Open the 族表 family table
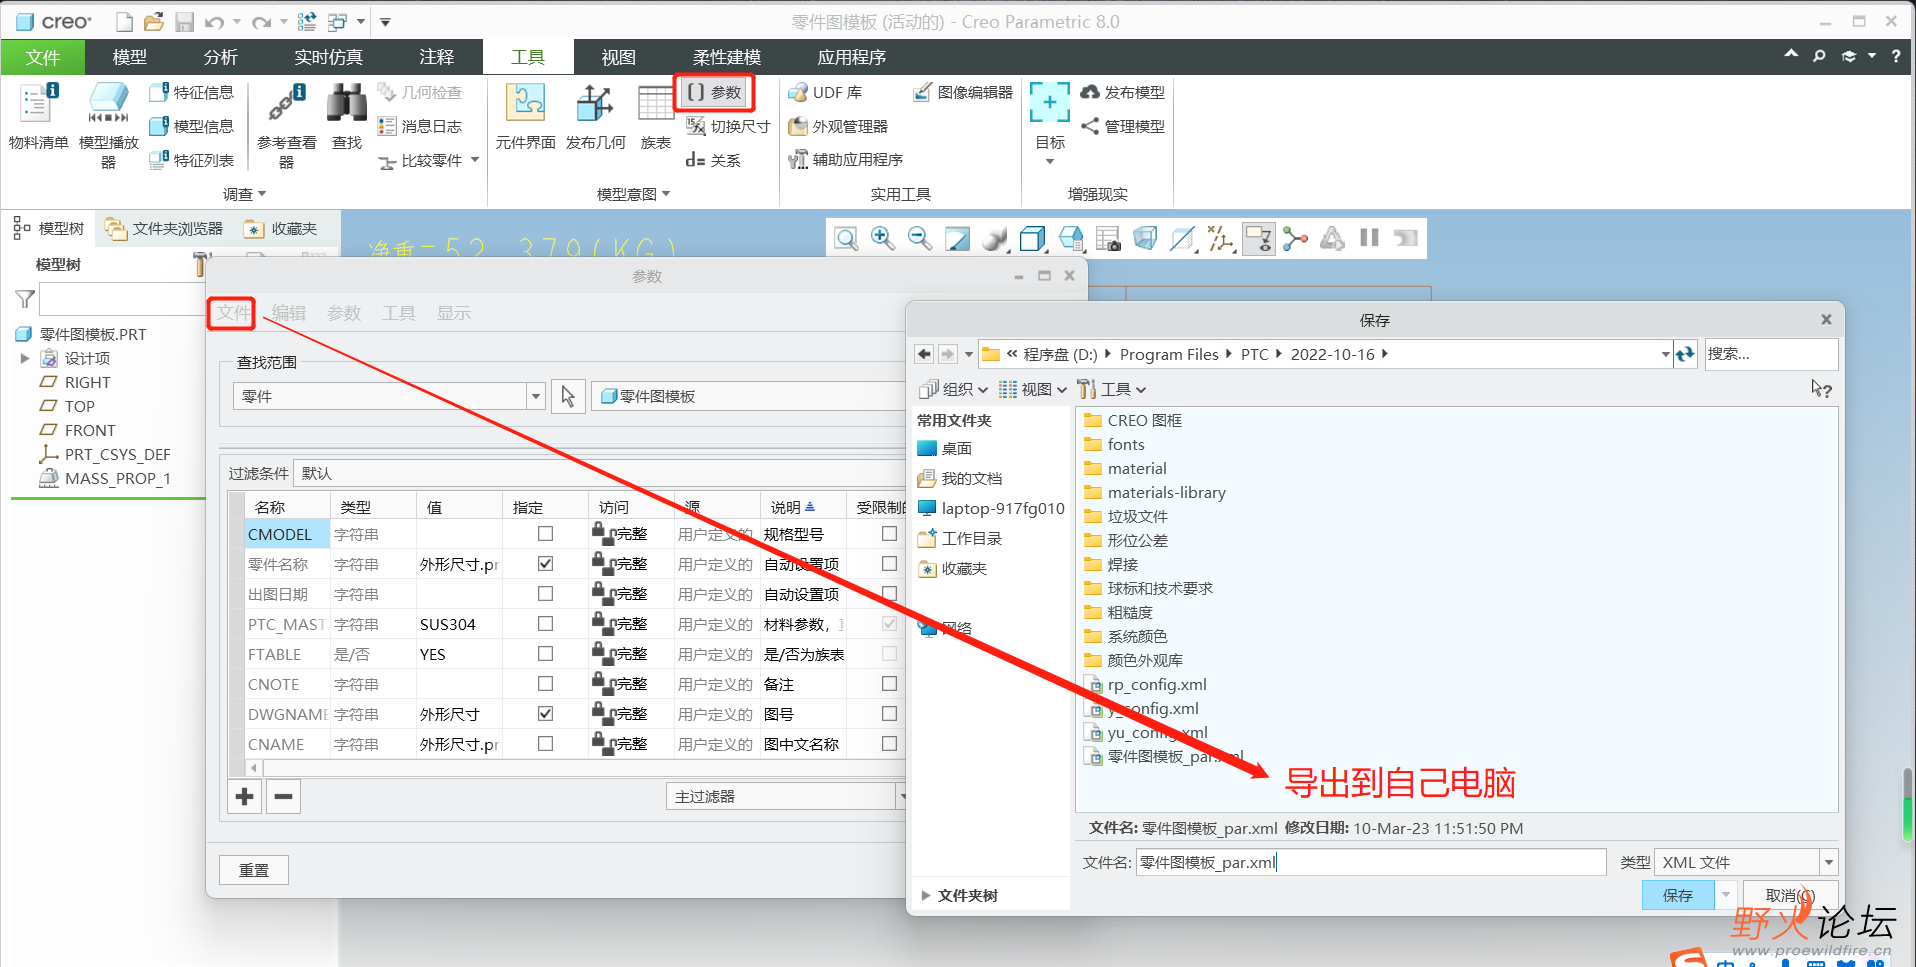1916x967 pixels. coord(656,117)
